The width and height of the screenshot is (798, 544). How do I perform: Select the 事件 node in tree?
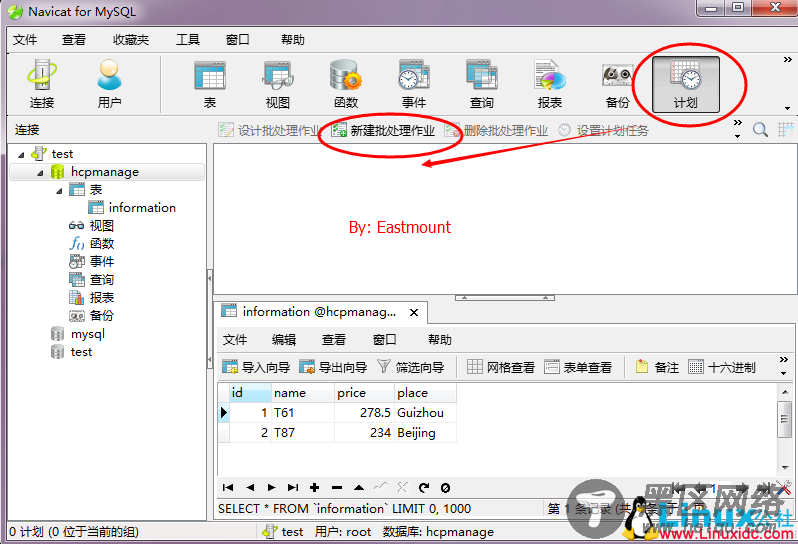92,262
